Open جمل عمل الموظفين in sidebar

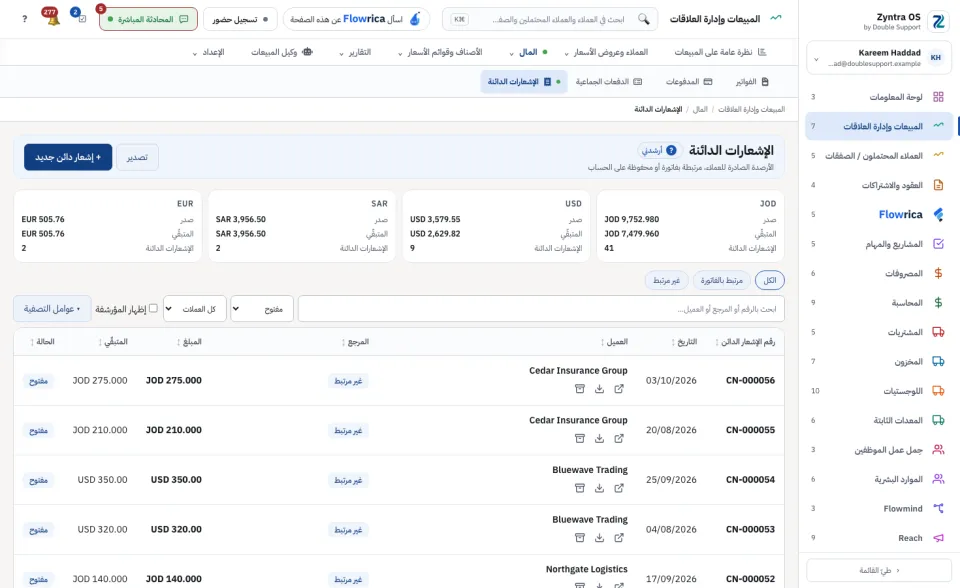pyautogui.click(x=879, y=450)
